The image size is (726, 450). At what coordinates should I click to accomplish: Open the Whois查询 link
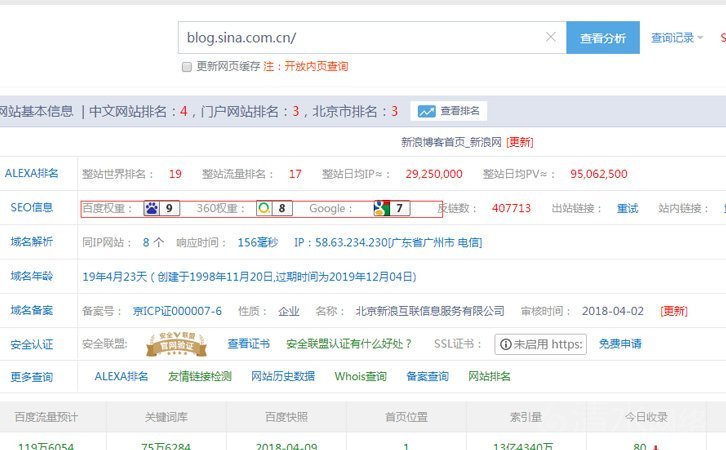pos(361,376)
